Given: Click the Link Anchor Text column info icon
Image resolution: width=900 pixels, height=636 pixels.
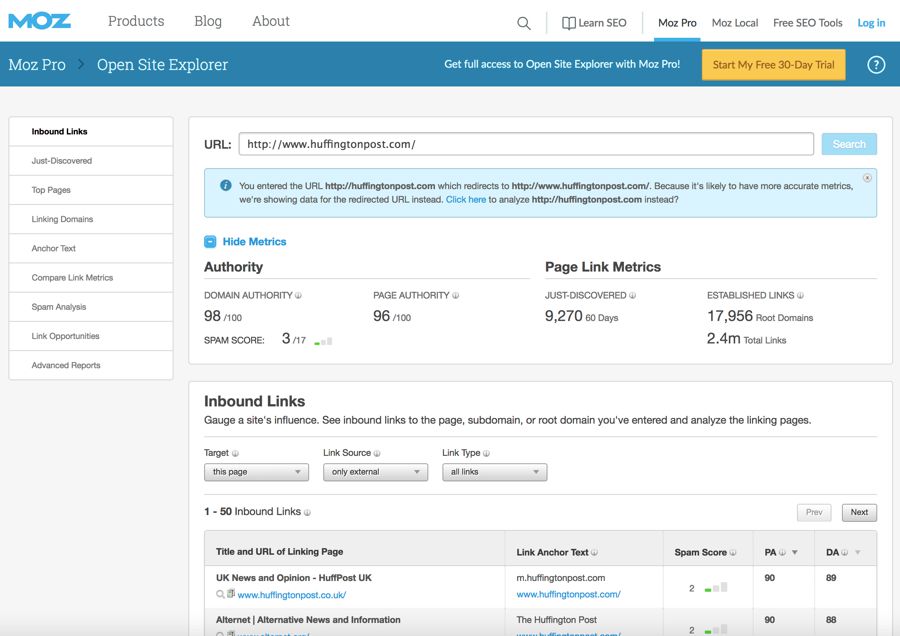Looking at the screenshot, I should [595, 552].
